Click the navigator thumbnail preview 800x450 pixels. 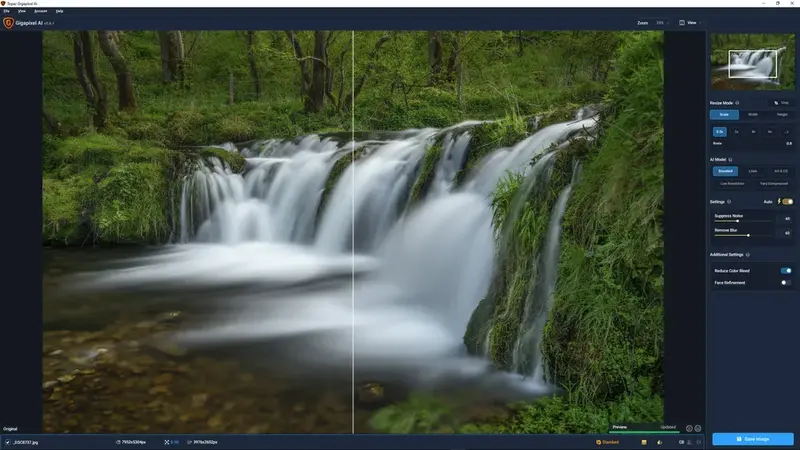(x=753, y=62)
